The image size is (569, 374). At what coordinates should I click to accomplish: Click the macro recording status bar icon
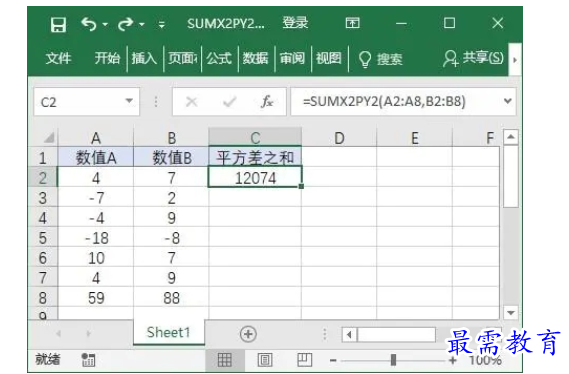tap(89, 359)
